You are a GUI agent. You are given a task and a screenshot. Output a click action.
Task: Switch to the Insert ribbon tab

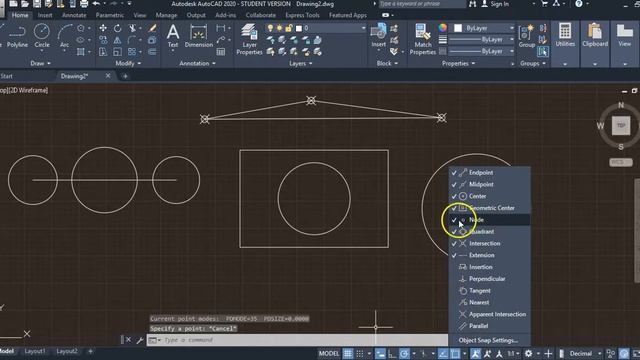tap(45, 15)
